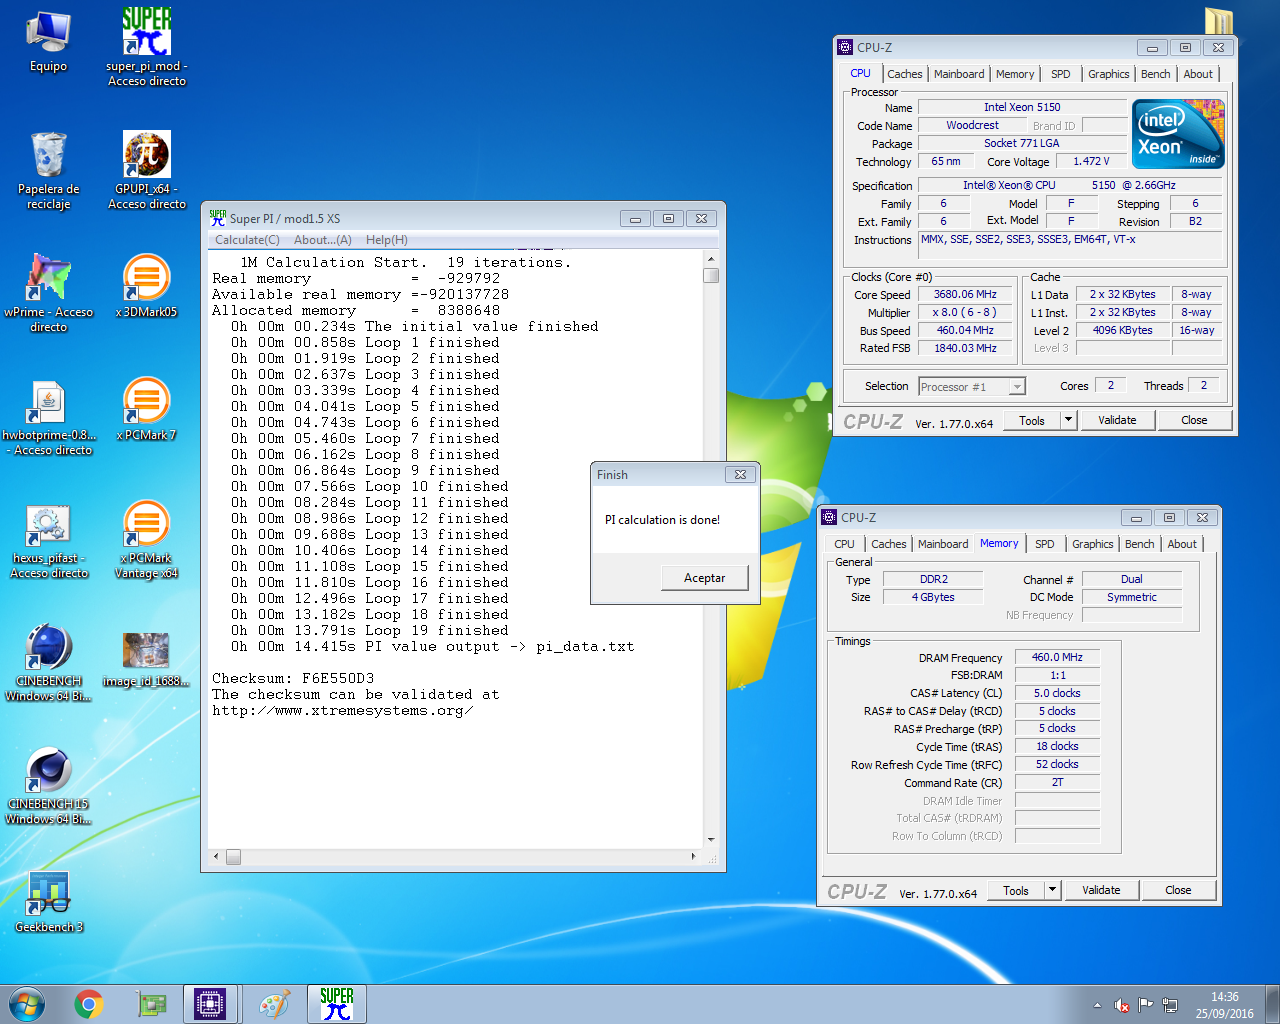Click Validate in top CPU-Z window
The image size is (1280, 1024).
1117,421
